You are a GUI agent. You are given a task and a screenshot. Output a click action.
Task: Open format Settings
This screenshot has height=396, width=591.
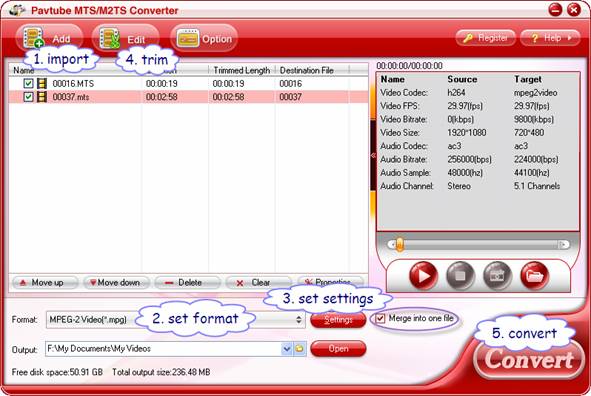[x=338, y=320]
